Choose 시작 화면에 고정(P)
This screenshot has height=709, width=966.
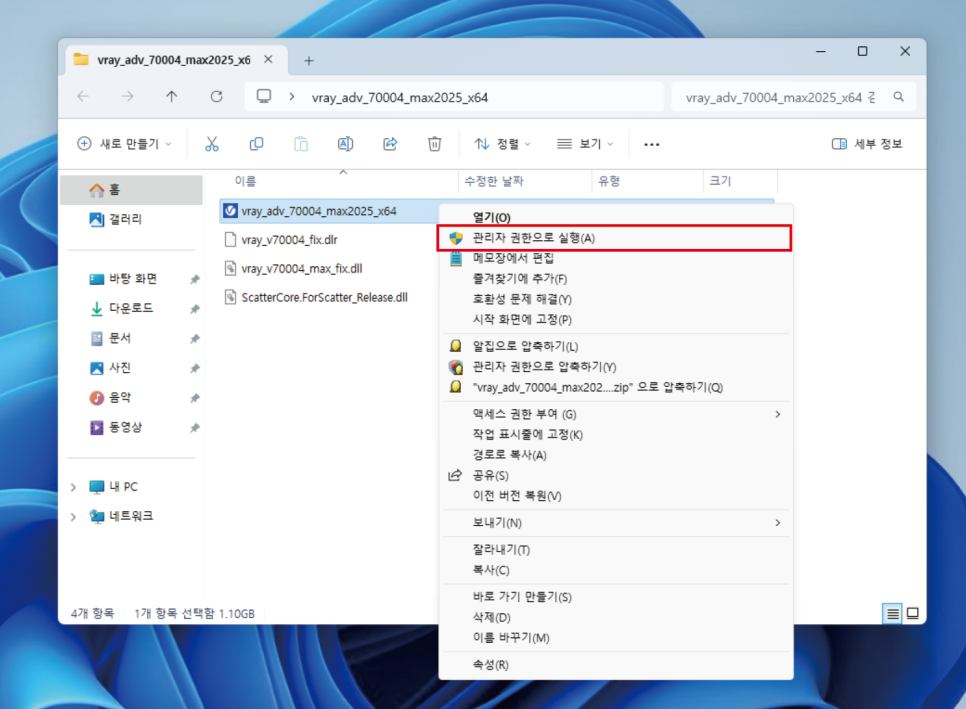615,319
